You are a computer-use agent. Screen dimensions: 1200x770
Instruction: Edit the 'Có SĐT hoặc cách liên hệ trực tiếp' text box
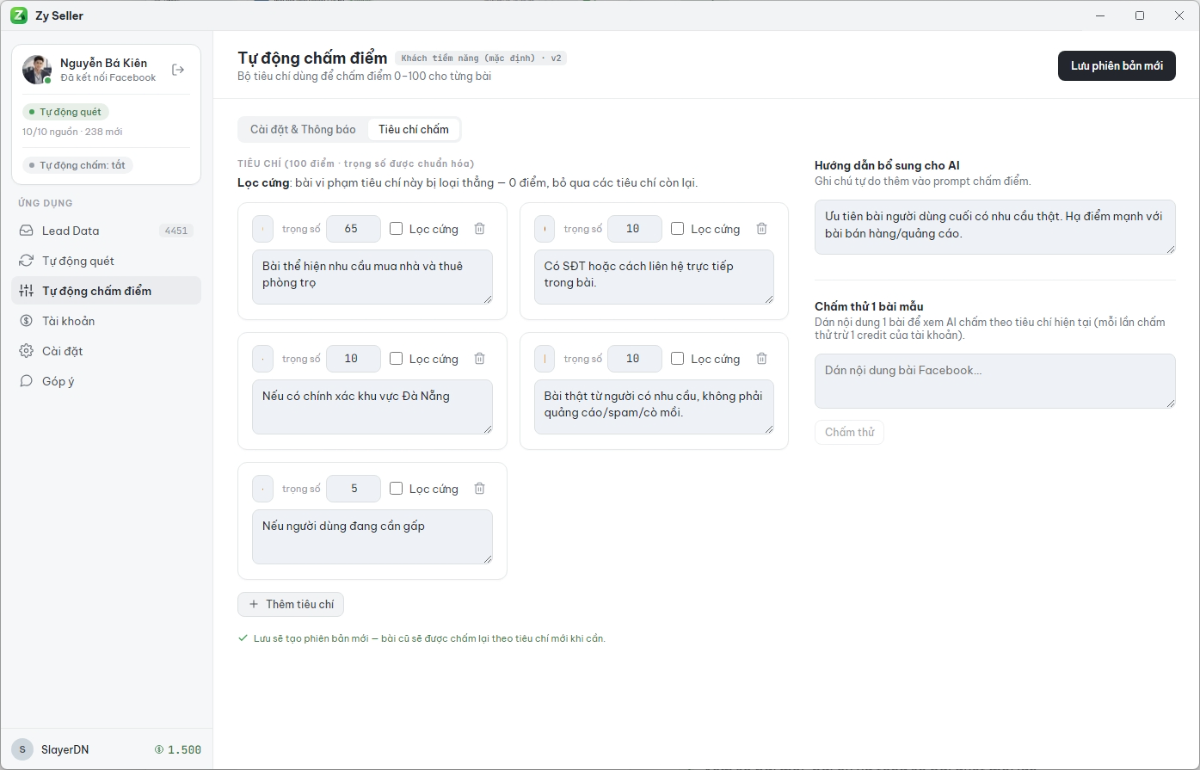coord(654,277)
